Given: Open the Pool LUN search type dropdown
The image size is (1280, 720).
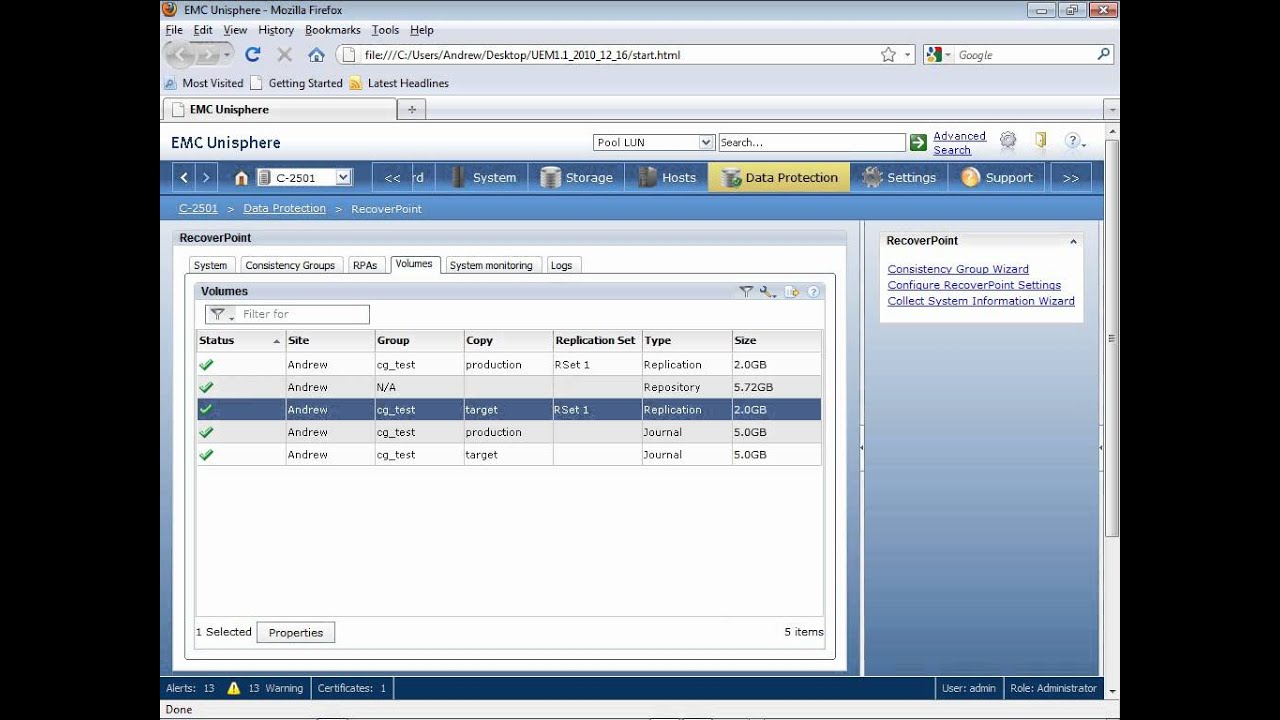Looking at the screenshot, I should (706, 142).
